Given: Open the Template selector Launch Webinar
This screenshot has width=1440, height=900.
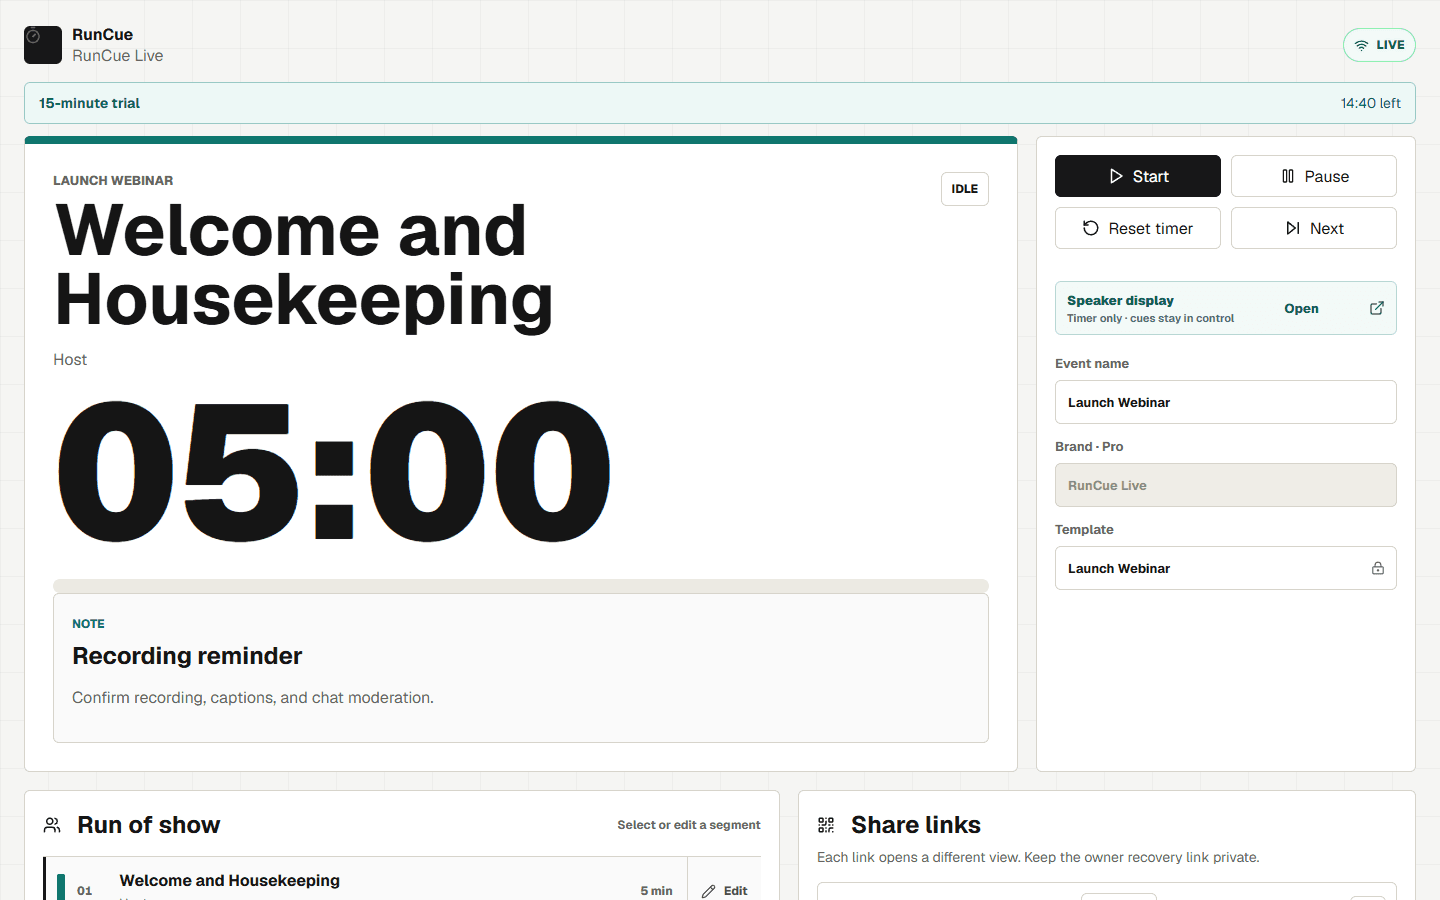Looking at the screenshot, I should tap(1226, 568).
